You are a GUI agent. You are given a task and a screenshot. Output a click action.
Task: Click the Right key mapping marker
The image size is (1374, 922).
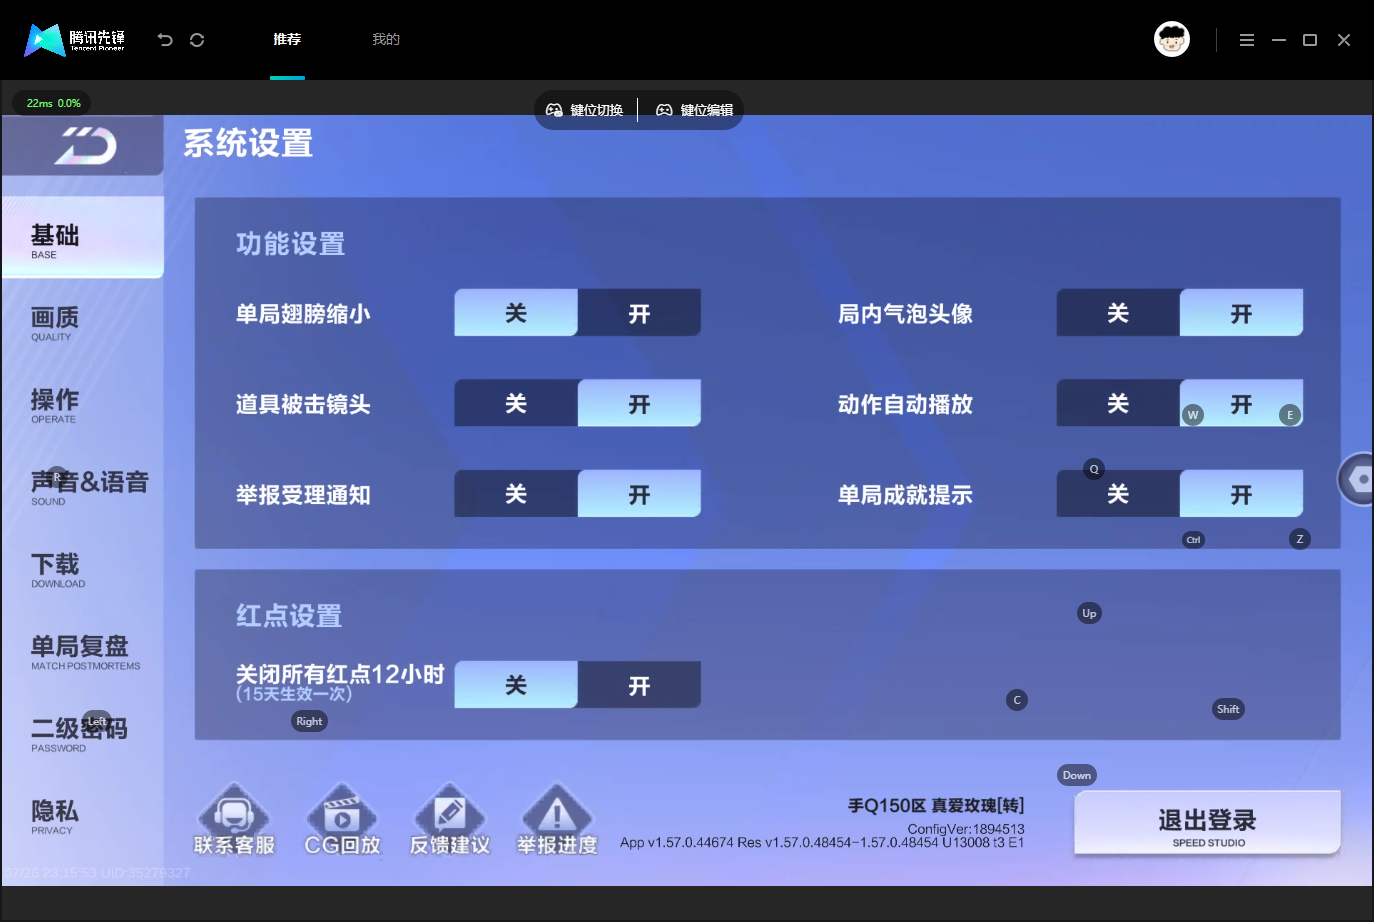click(x=309, y=721)
